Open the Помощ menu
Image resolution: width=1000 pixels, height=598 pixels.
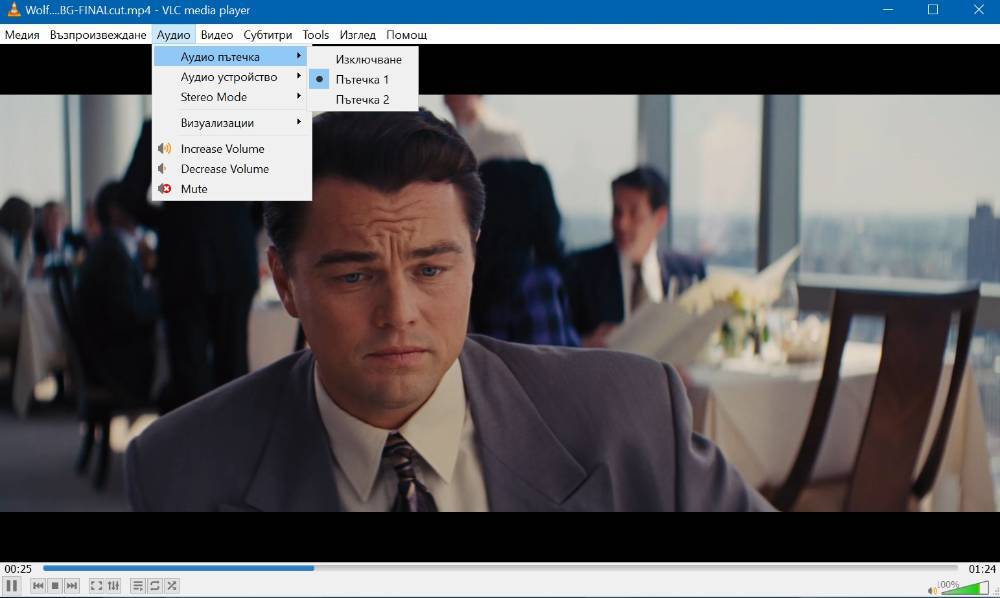[406, 35]
